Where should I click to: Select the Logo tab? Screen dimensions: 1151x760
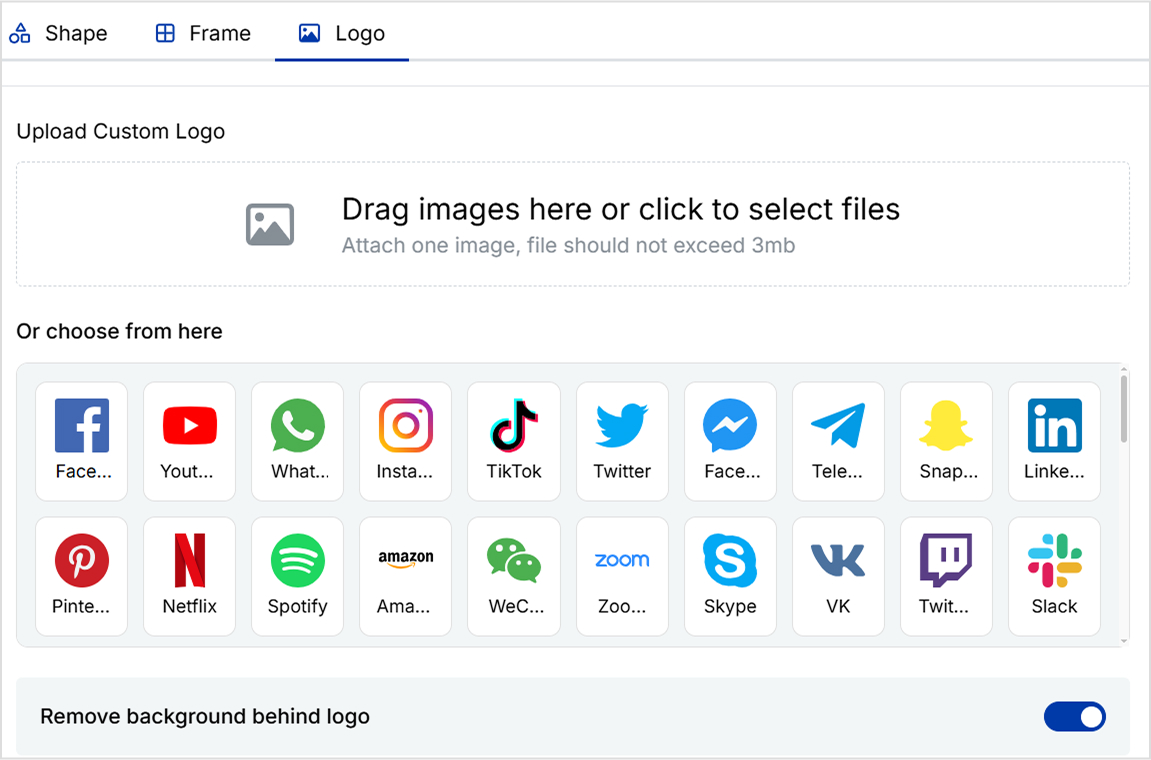pyautogui.click(x=342, y=33)
